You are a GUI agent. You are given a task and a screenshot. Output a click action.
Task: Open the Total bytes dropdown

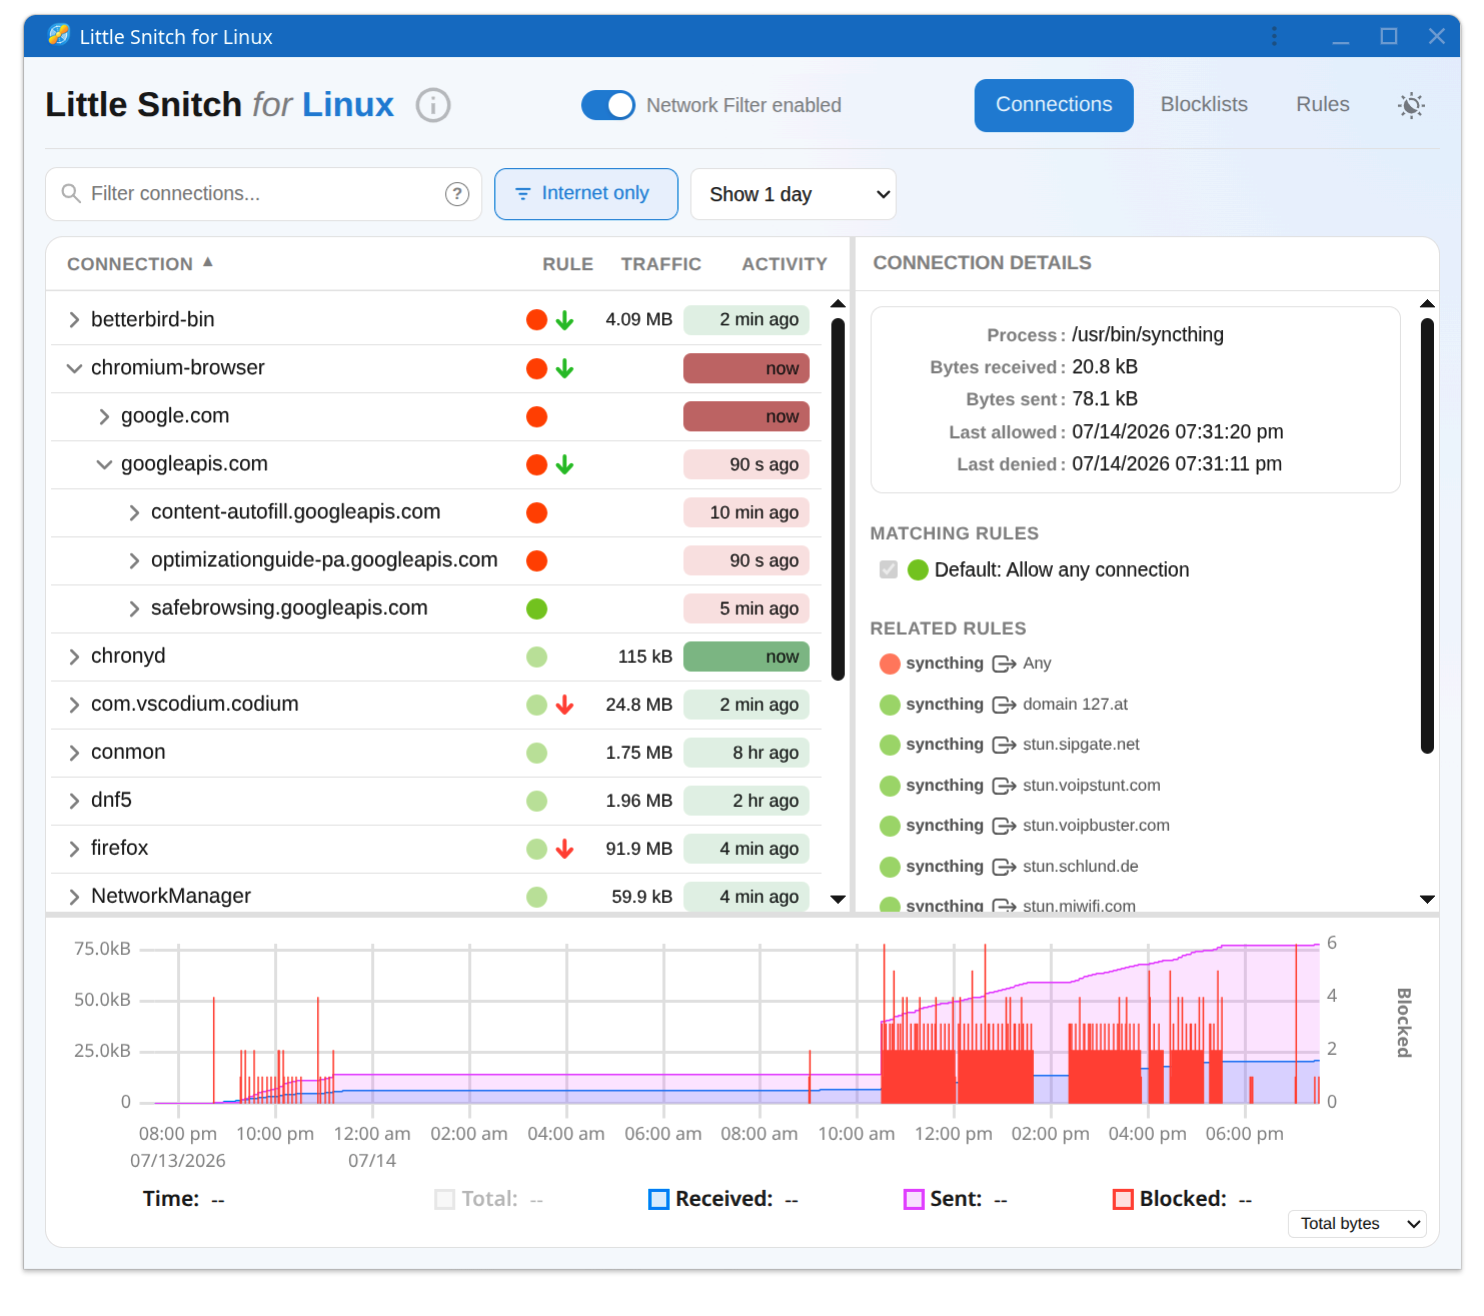tap(1357, 1223)
